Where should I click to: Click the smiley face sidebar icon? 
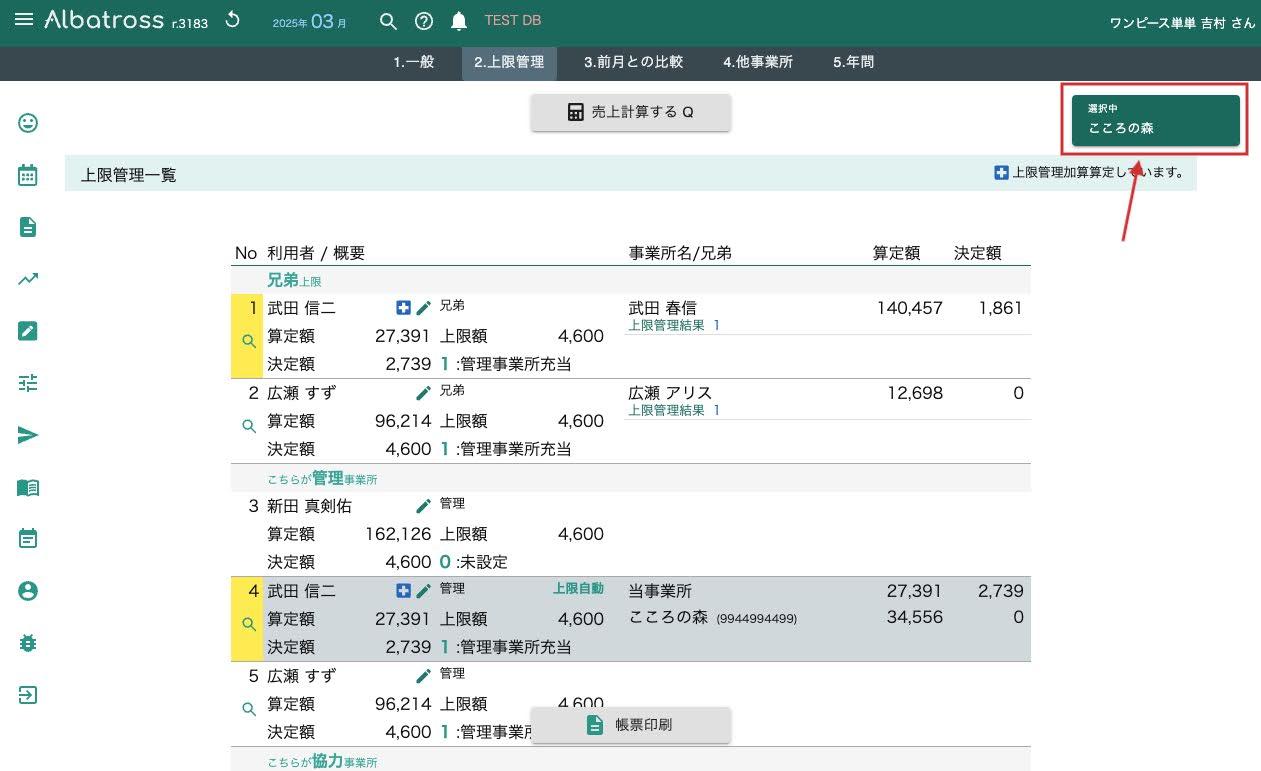tap(28, 123)
